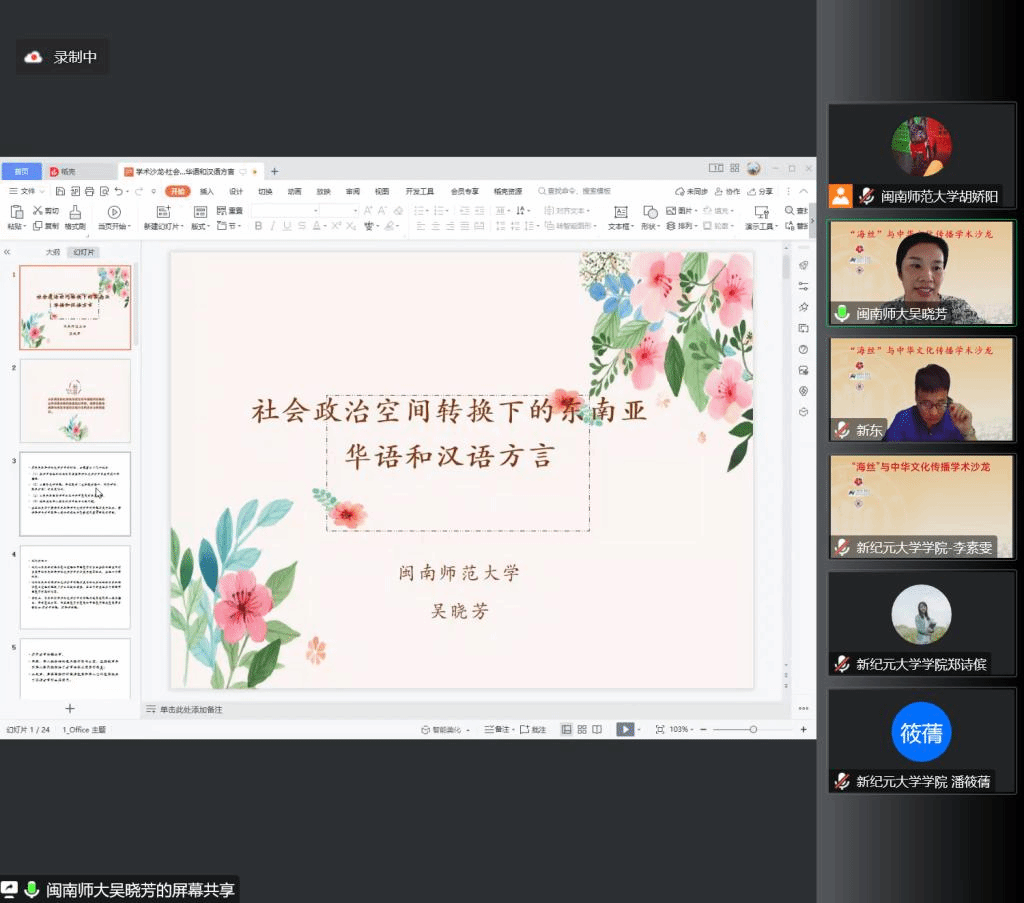Image resolution: width=1024 pixels, height=903 pixels.
Task: Click the Undo arrow in quick access bar
Action: [118, 191]
